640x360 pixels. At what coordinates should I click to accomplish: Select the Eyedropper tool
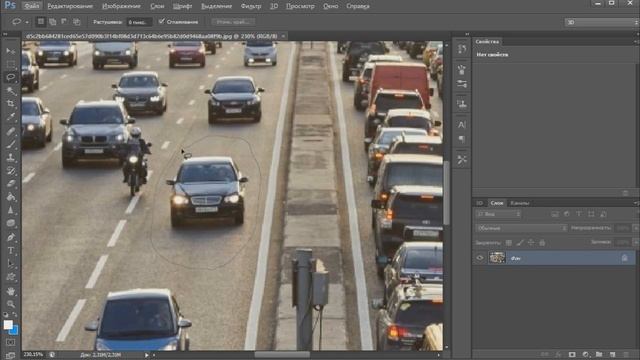[11, 117]
